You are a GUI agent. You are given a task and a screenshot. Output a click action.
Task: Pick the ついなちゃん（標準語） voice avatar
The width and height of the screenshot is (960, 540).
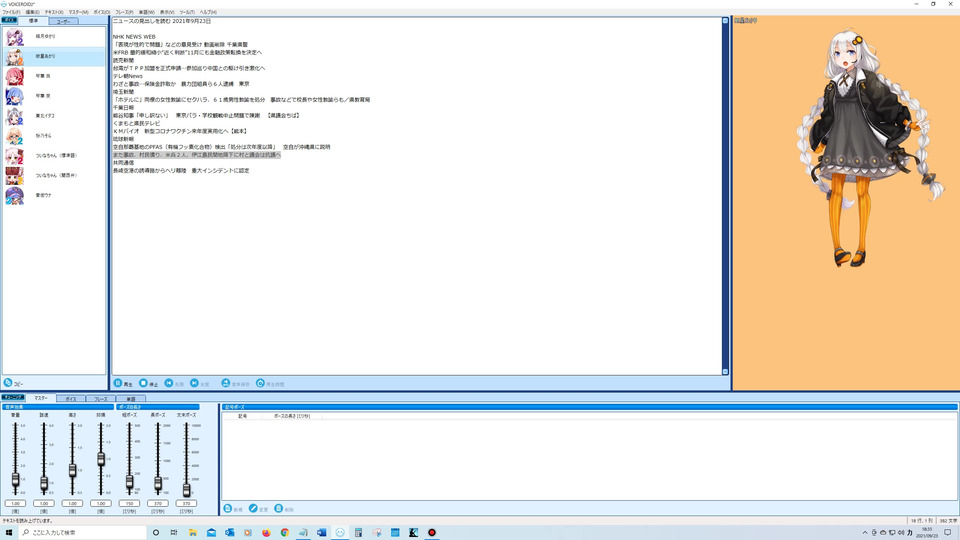click(x=15, y=156)
